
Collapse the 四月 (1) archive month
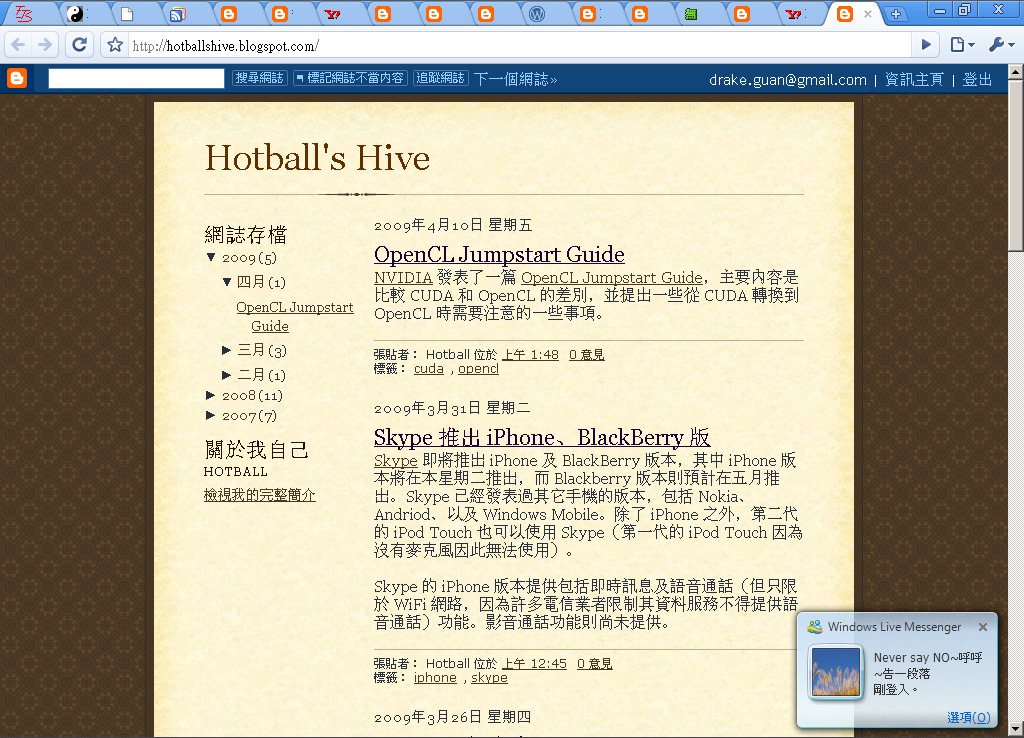click(x=227, y=282)
